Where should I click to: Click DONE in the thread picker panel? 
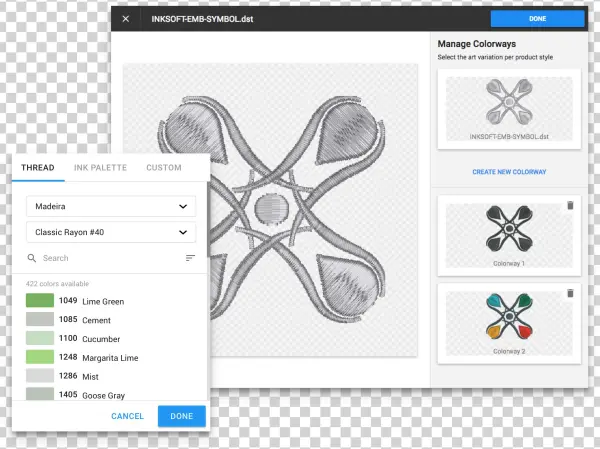182,416
